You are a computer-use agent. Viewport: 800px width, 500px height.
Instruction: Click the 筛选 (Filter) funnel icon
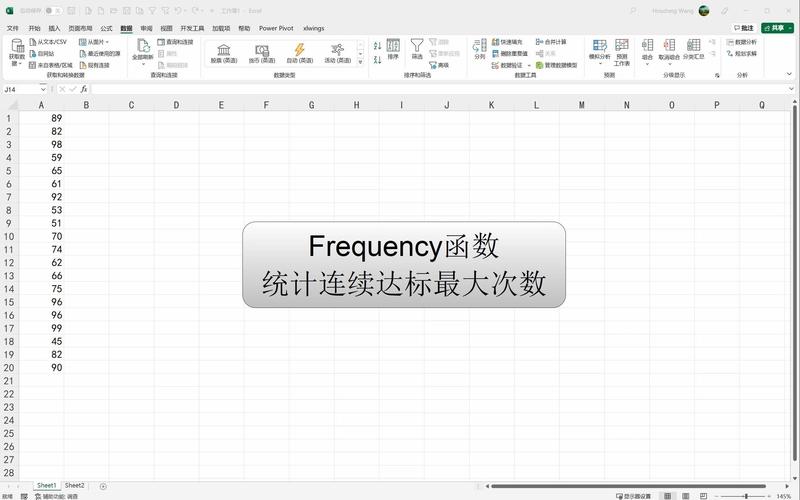pyautogui.click(x=417, y=45)
